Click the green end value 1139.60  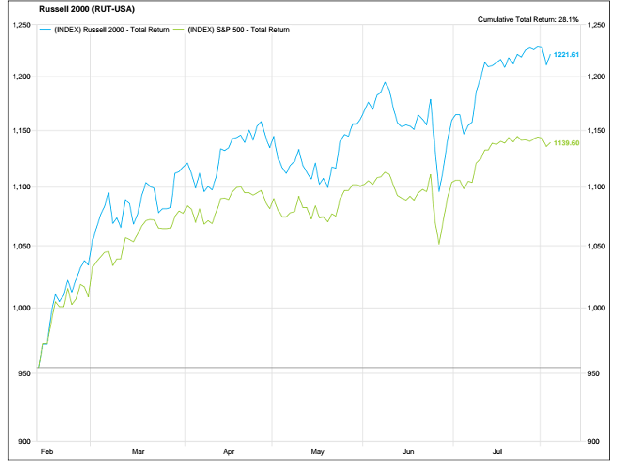coord(566,143)
